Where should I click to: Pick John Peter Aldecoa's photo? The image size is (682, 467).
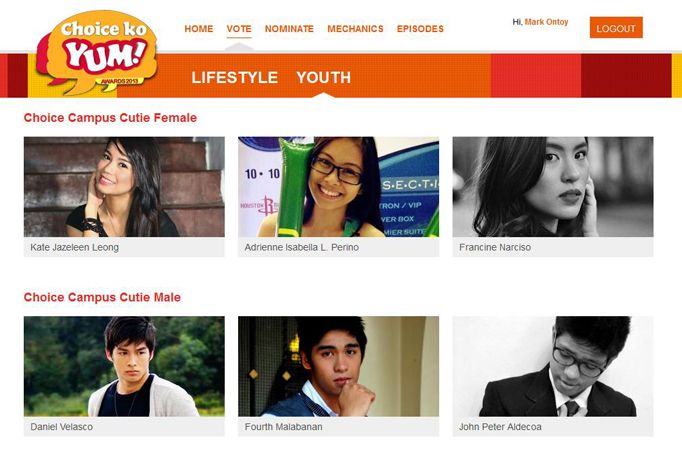click(x=553, y=367)
